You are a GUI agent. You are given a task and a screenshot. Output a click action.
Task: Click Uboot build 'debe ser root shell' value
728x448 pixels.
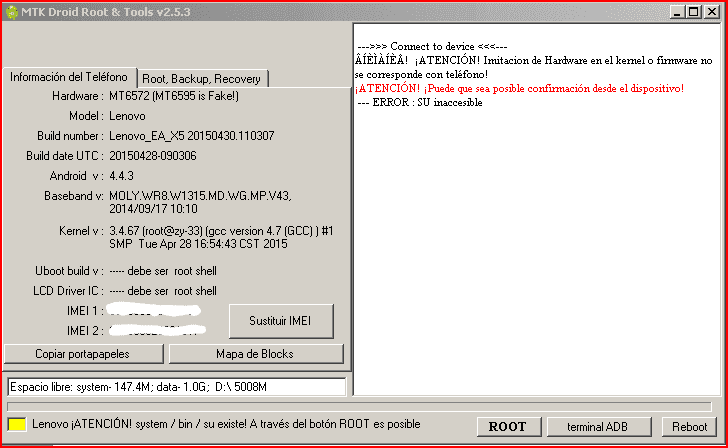pos(163,271)
